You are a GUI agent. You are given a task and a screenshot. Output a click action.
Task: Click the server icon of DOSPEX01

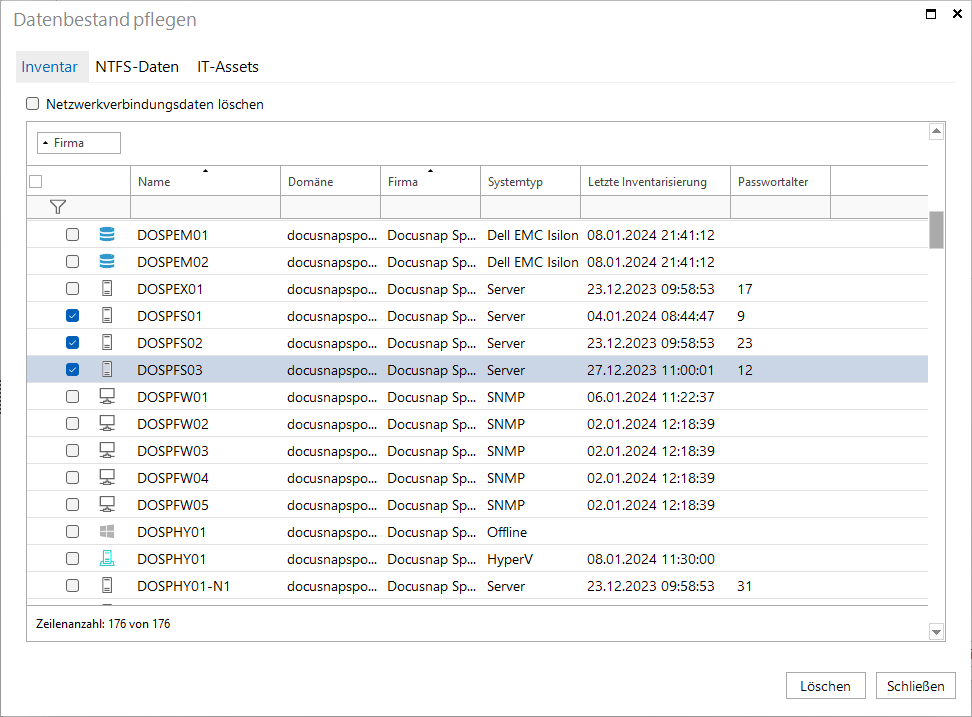[x=107, y=288]
